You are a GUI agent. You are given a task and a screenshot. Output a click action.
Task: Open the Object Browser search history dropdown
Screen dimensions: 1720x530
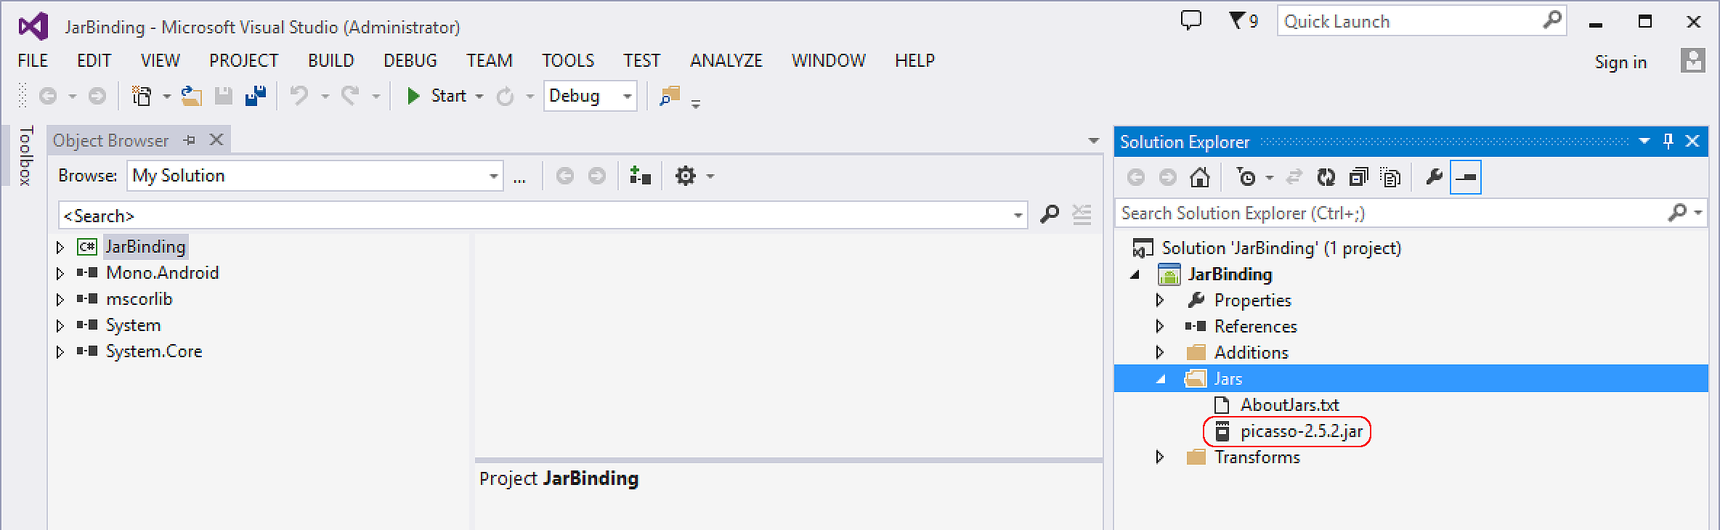point(1018,215)
